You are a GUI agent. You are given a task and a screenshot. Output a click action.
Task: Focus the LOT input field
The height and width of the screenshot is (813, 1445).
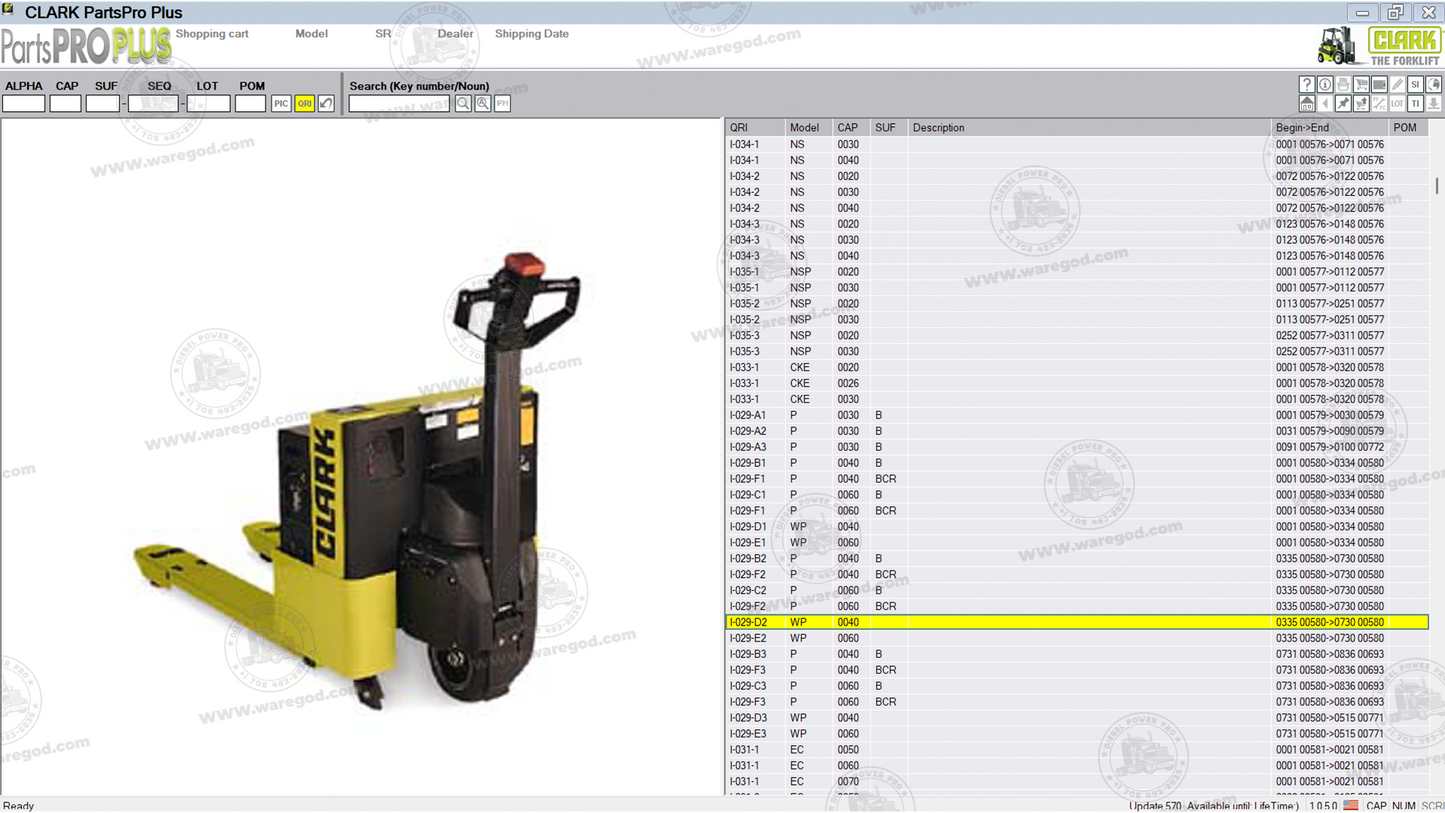(x=209, y=103)
